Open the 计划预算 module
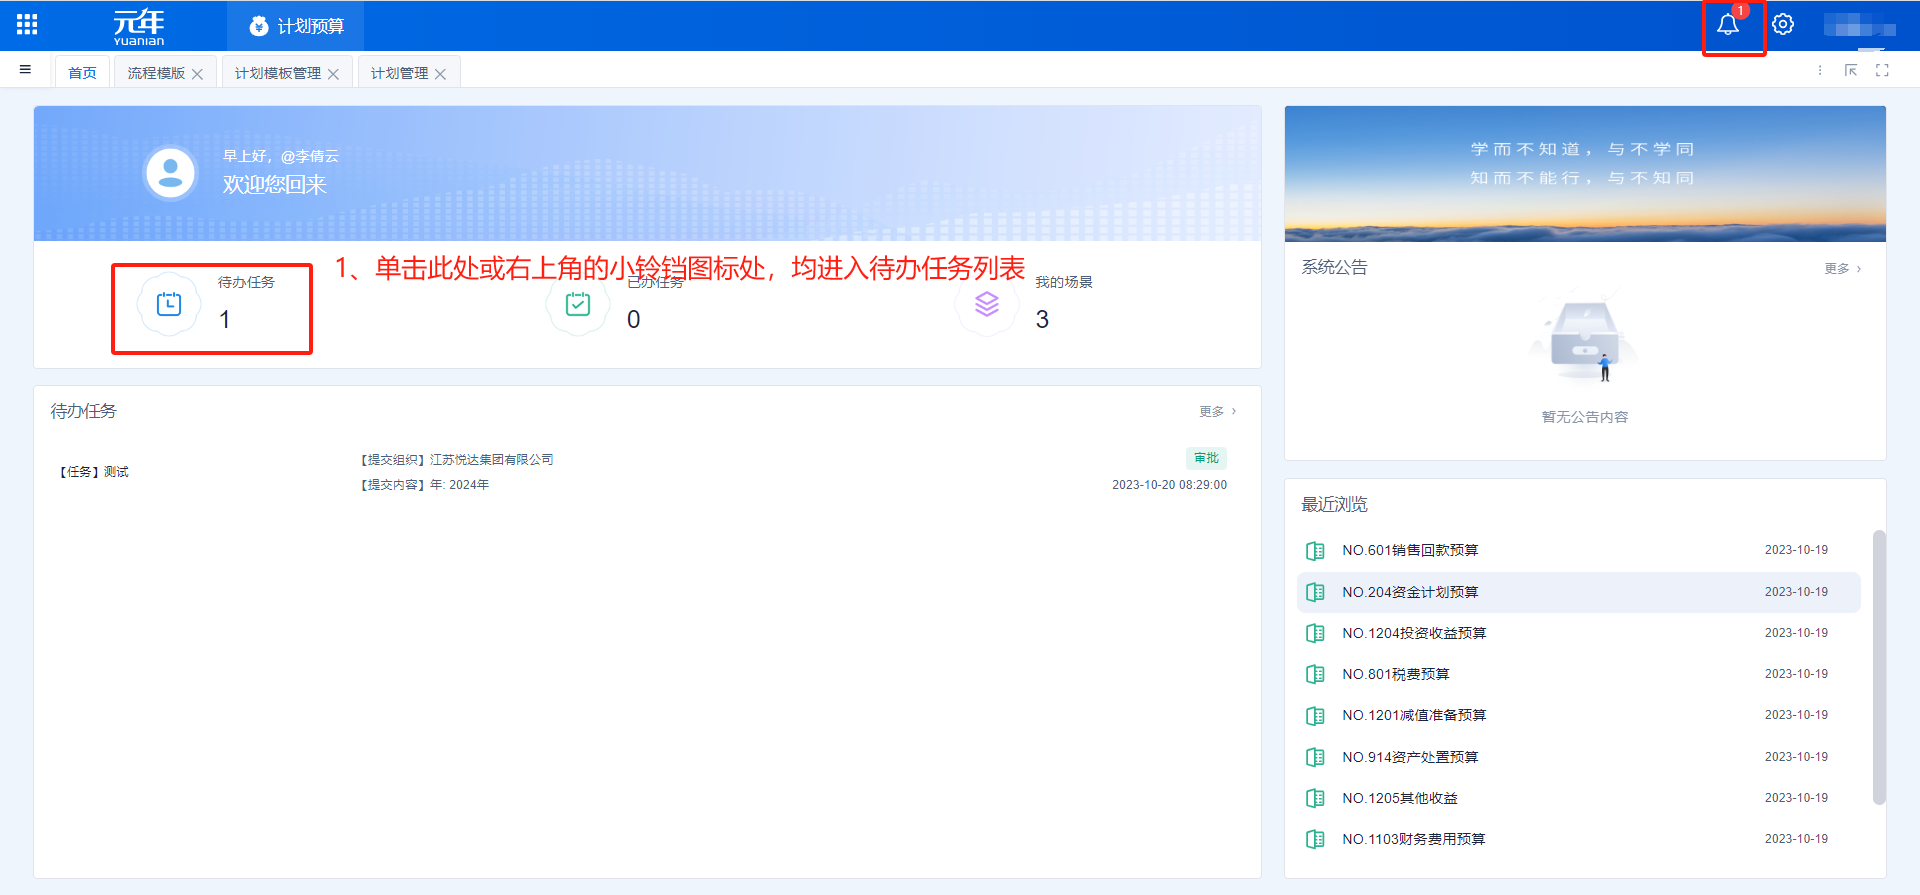This screenshot has height=895, width=1920. click(296, 26)
